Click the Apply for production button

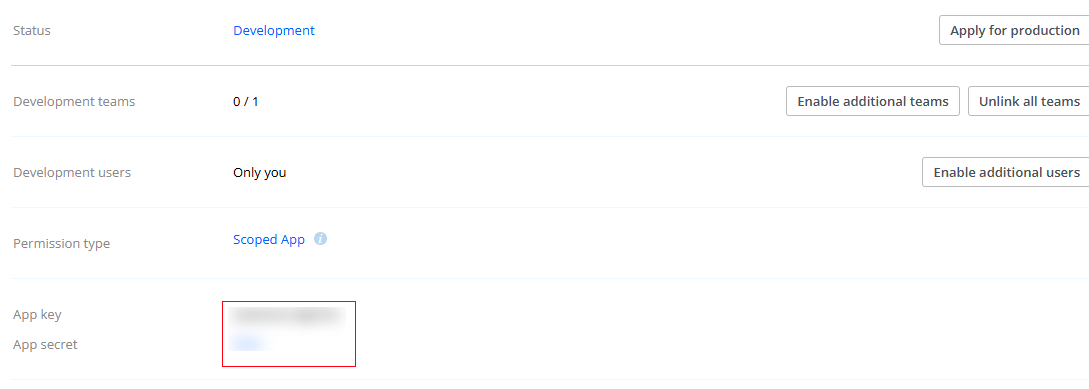point(1014,31)
